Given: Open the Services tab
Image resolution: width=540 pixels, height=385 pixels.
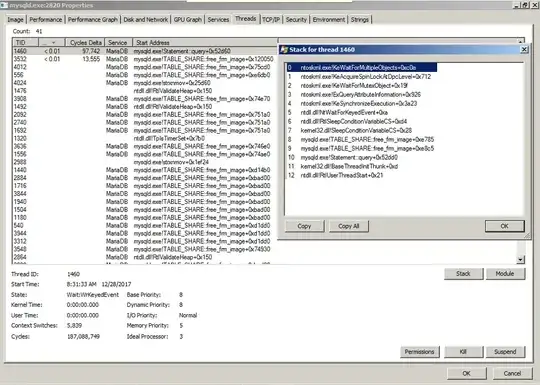Looking at the screenshot, I should (x=218, y=20).
